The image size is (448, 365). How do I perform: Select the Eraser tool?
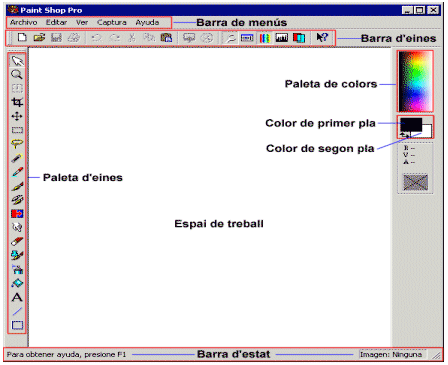pos(17,241)
